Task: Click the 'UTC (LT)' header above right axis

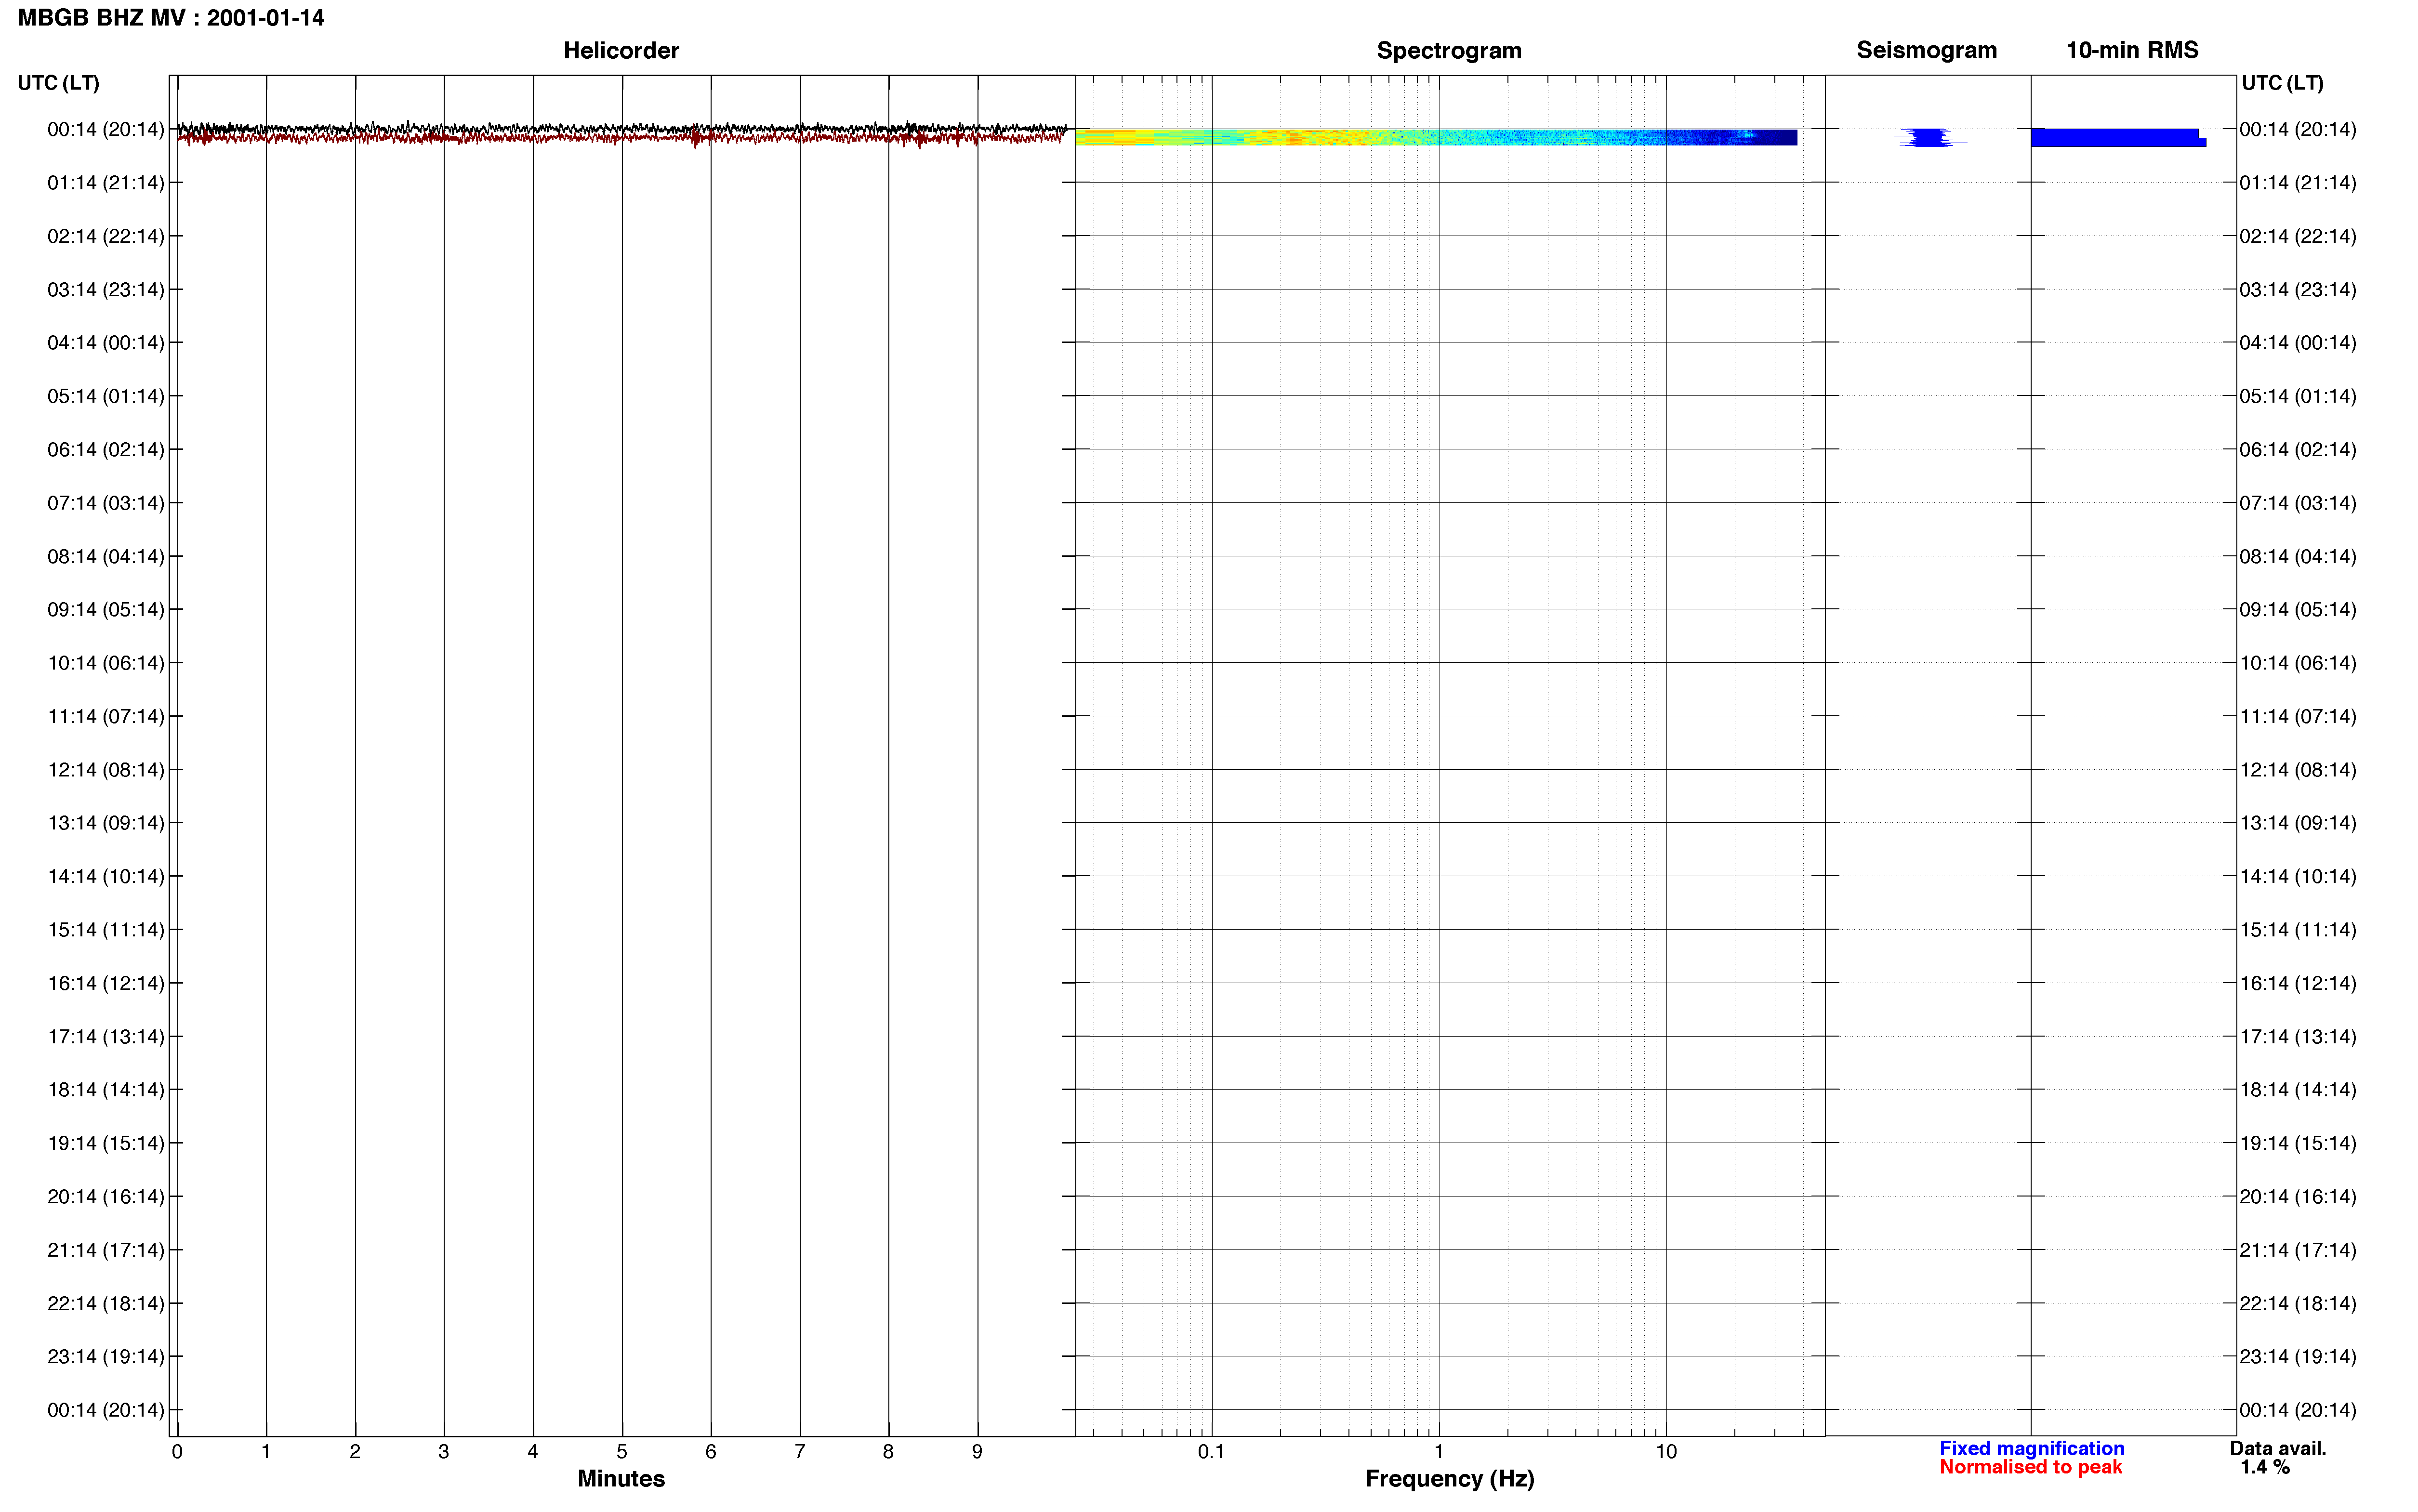Action: click(x=2282, y=83)
